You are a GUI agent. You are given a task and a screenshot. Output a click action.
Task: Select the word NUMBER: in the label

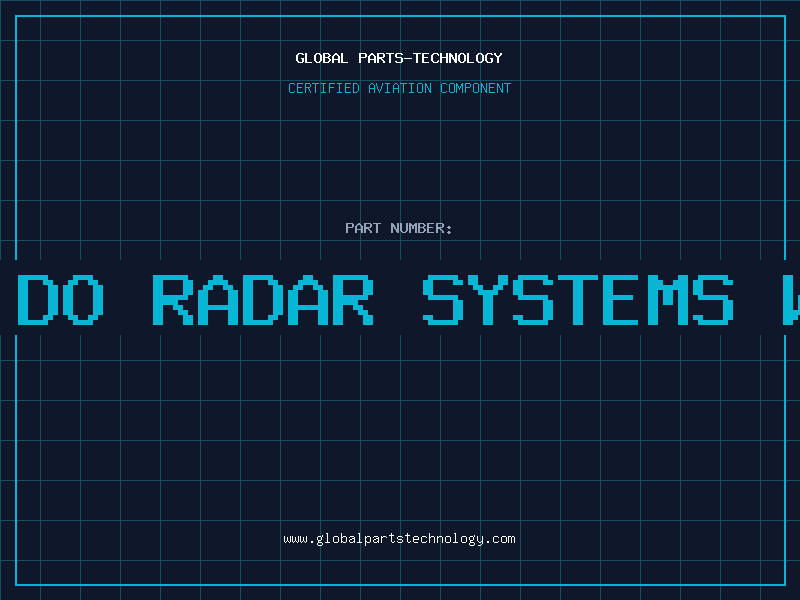pyautogui.click(x=421, y=228)
